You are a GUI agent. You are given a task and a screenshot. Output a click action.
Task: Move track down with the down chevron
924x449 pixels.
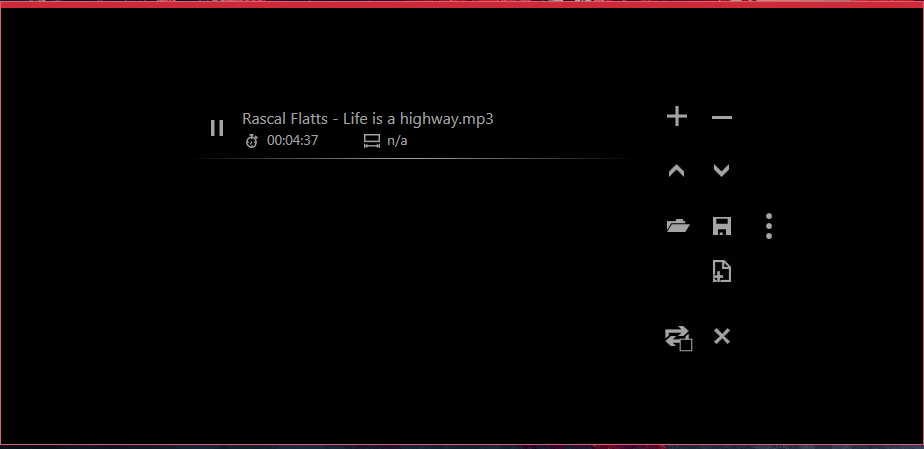[721, 171]
